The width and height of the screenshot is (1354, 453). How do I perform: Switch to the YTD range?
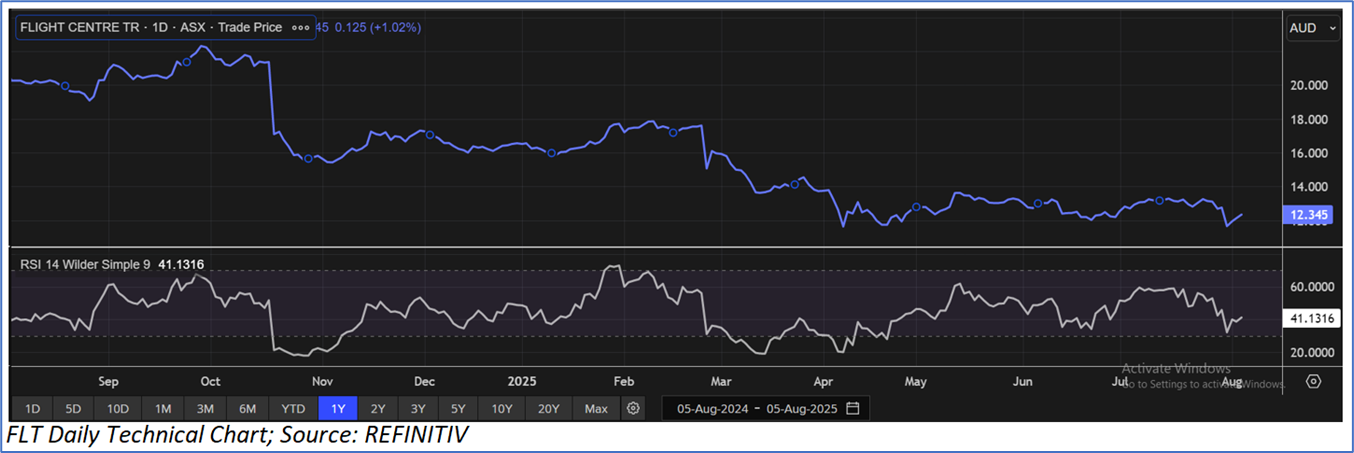tap(293, 408)
